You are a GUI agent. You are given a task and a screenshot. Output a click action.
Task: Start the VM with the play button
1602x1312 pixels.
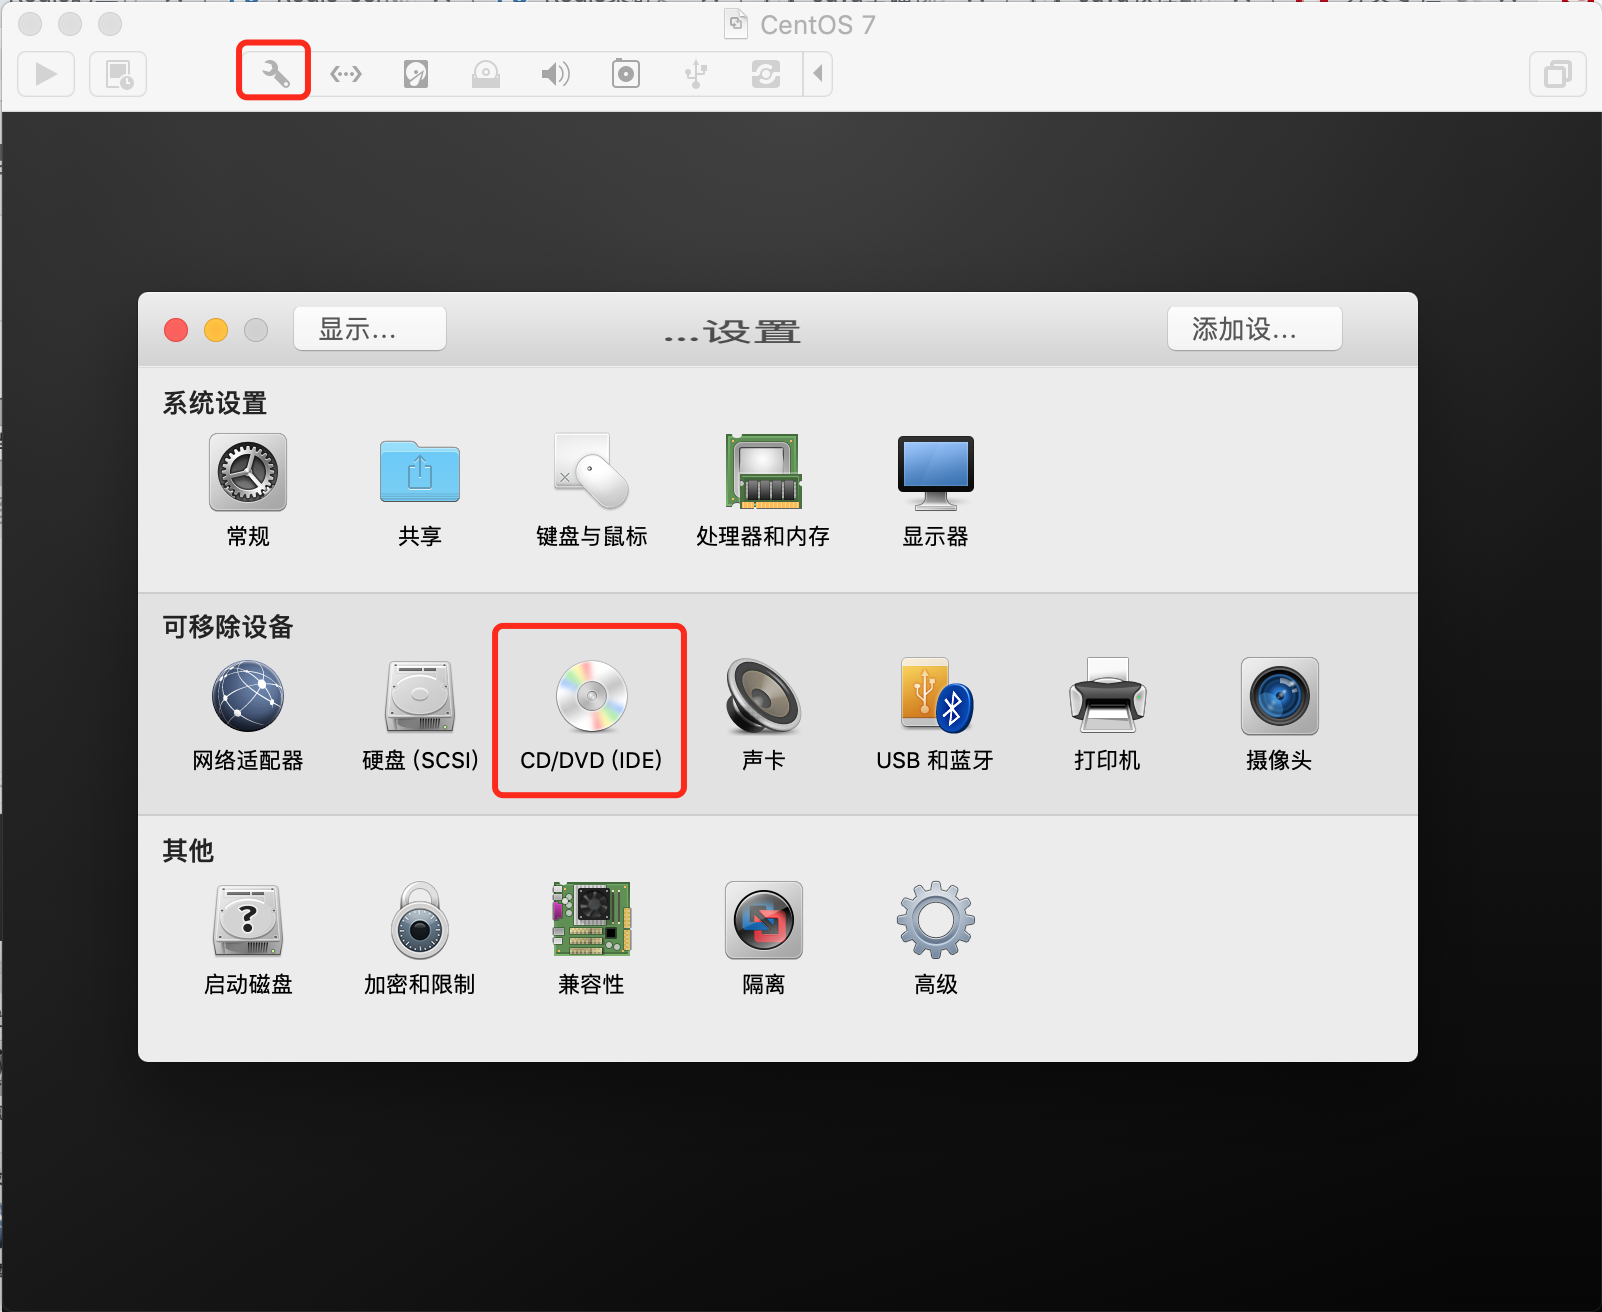46,74
